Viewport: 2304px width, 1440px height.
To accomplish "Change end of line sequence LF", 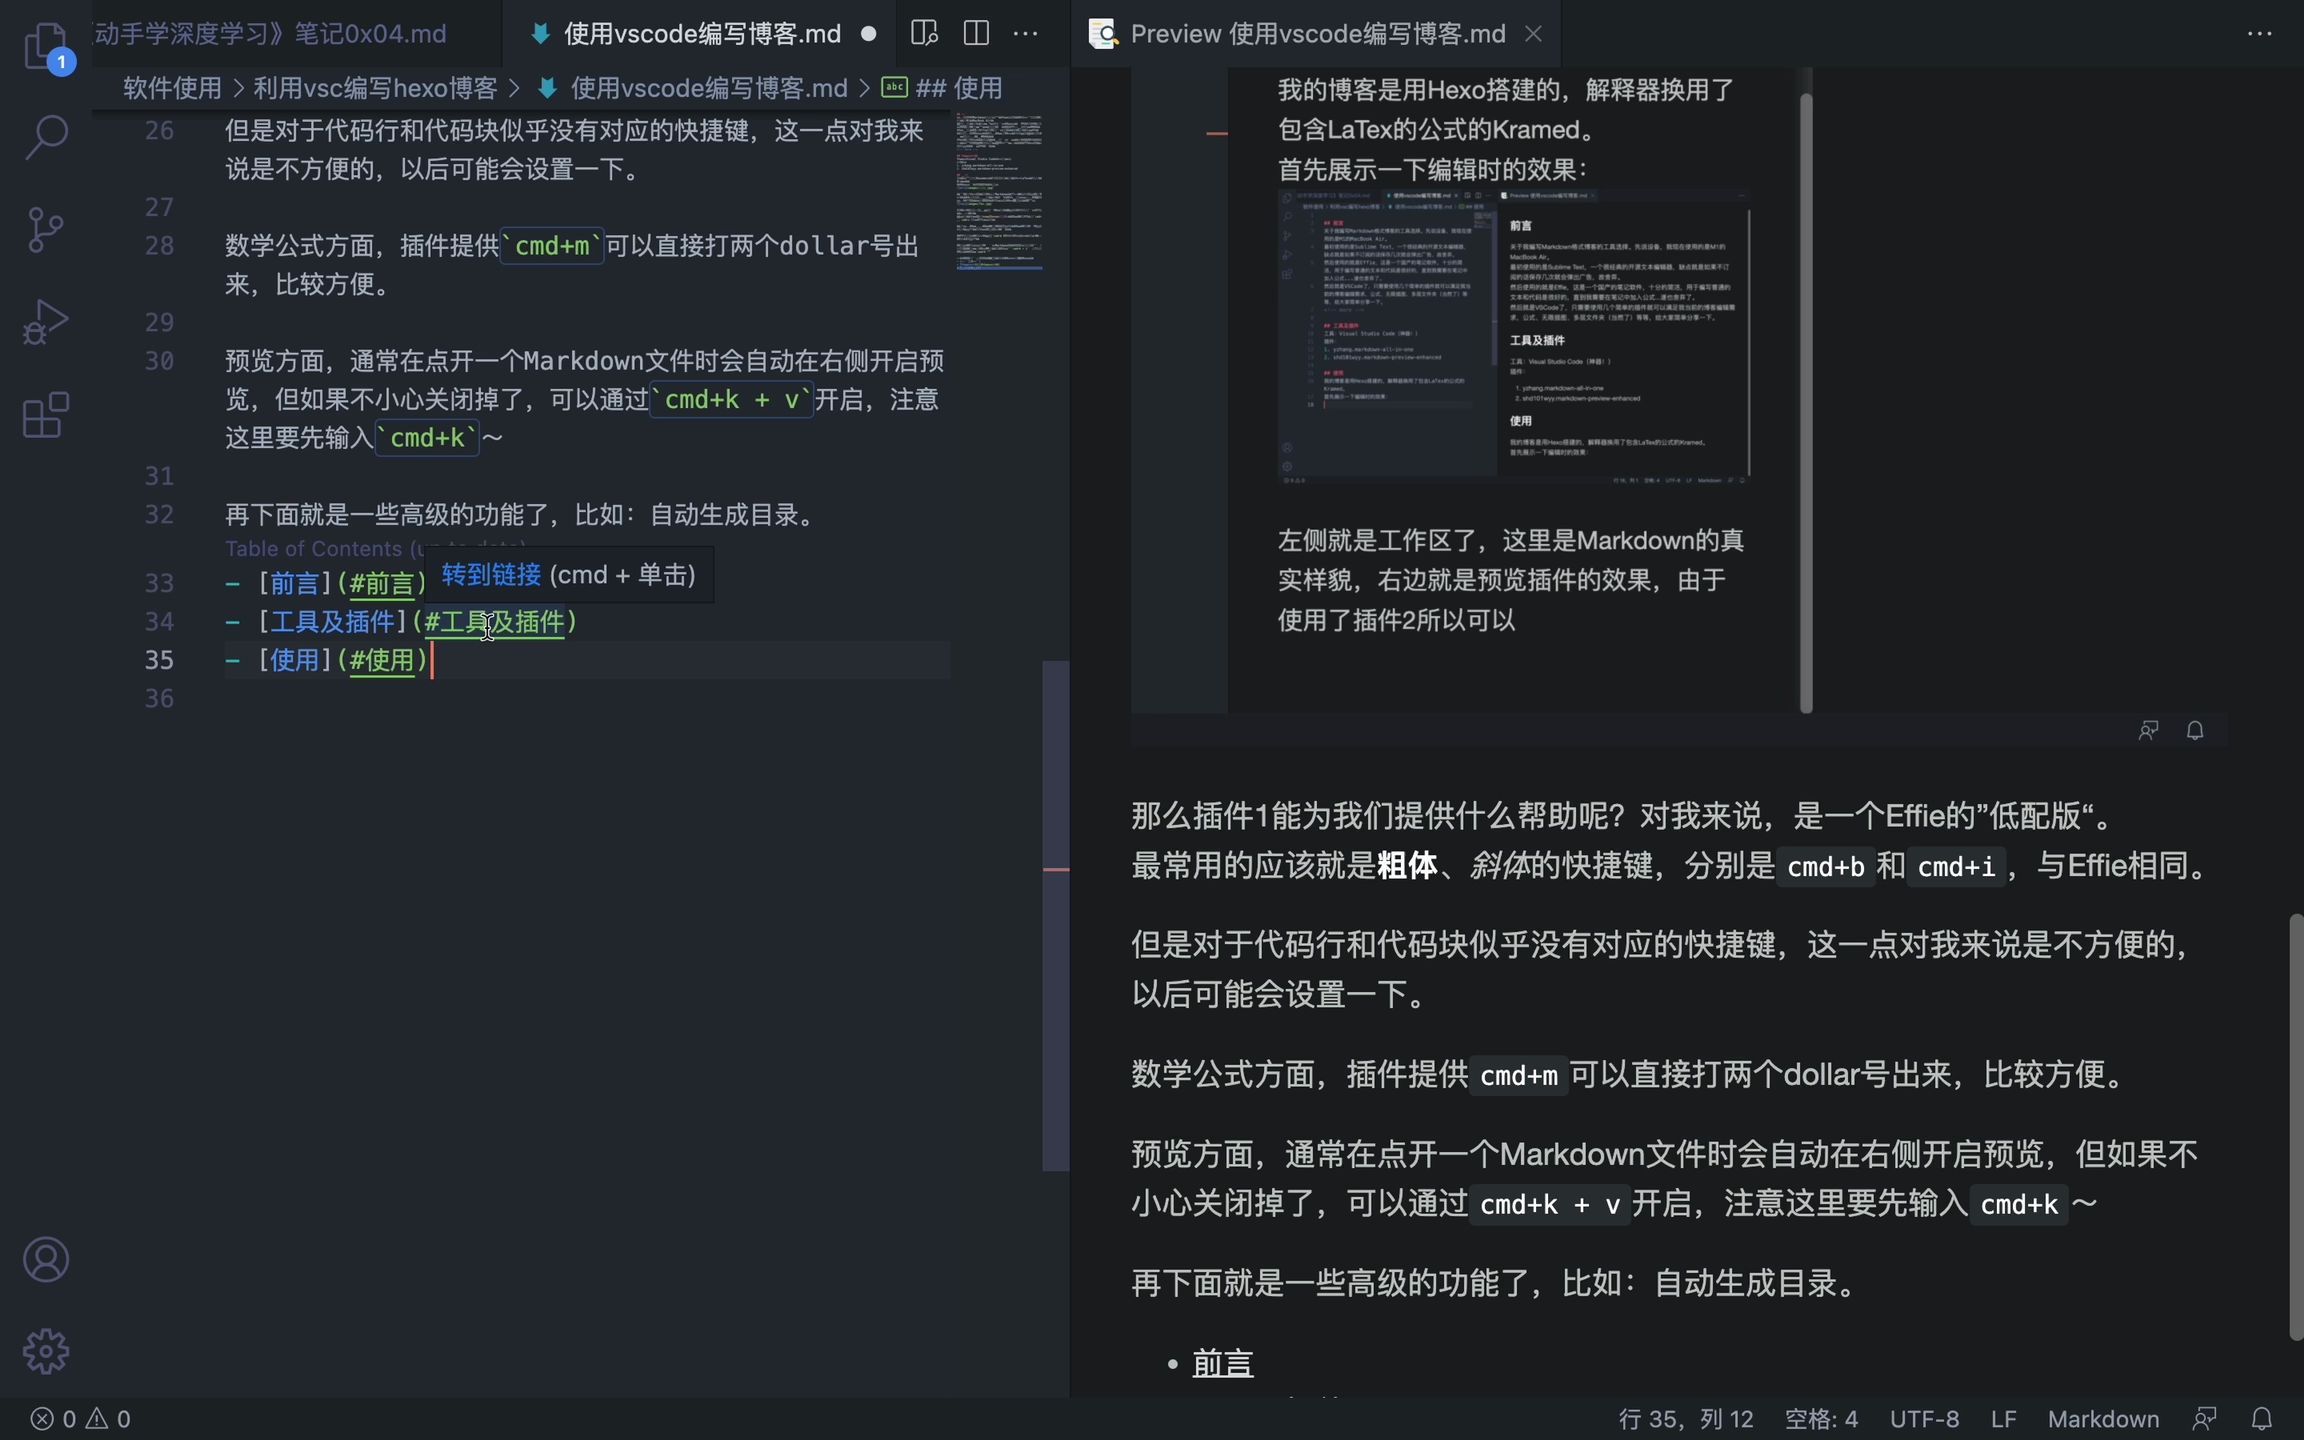I will (2003, 1418).
